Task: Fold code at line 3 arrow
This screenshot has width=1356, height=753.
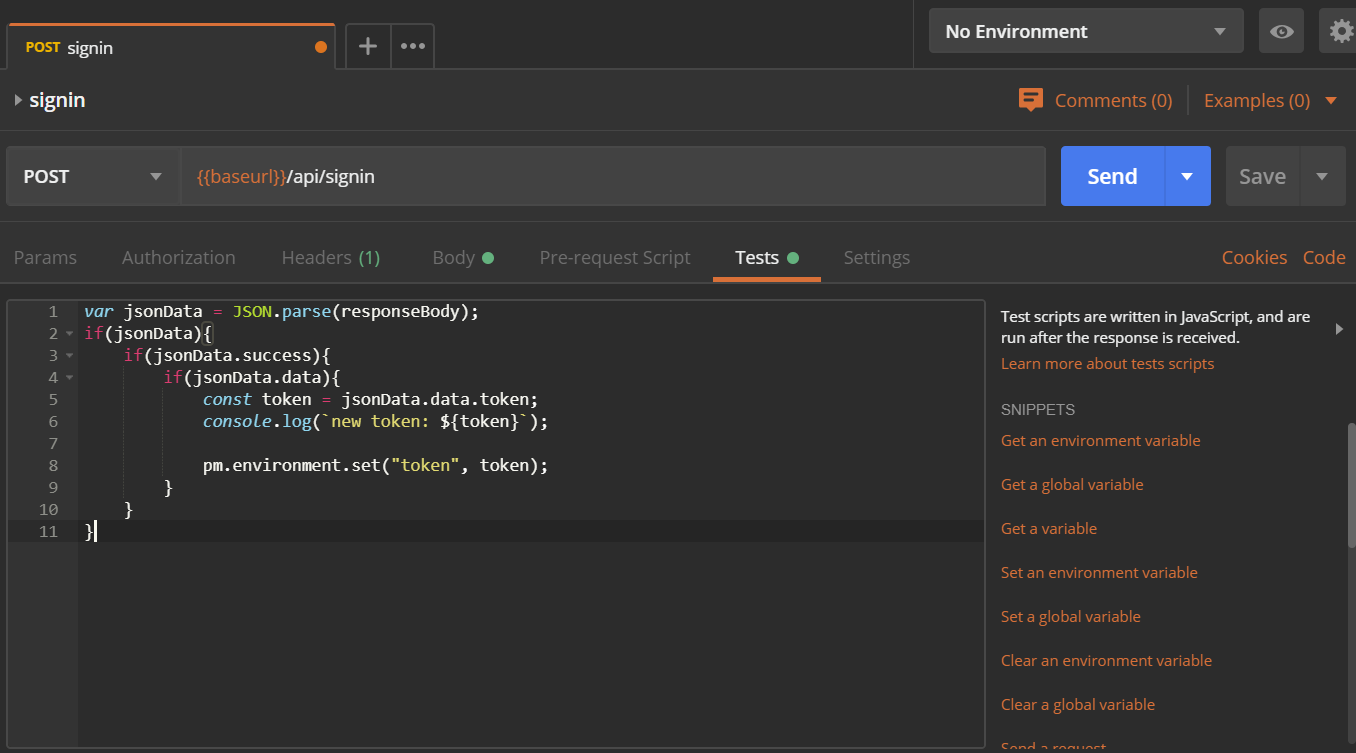Action: coord(69,356)
